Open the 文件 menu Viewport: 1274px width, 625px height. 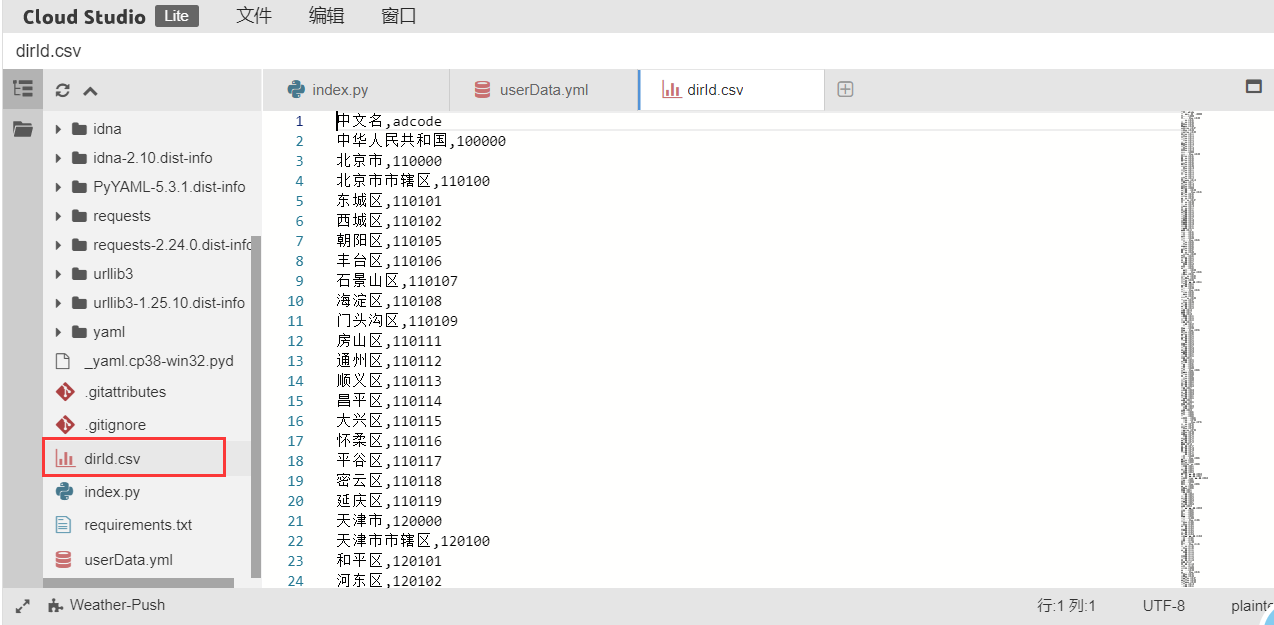[254, 16]
